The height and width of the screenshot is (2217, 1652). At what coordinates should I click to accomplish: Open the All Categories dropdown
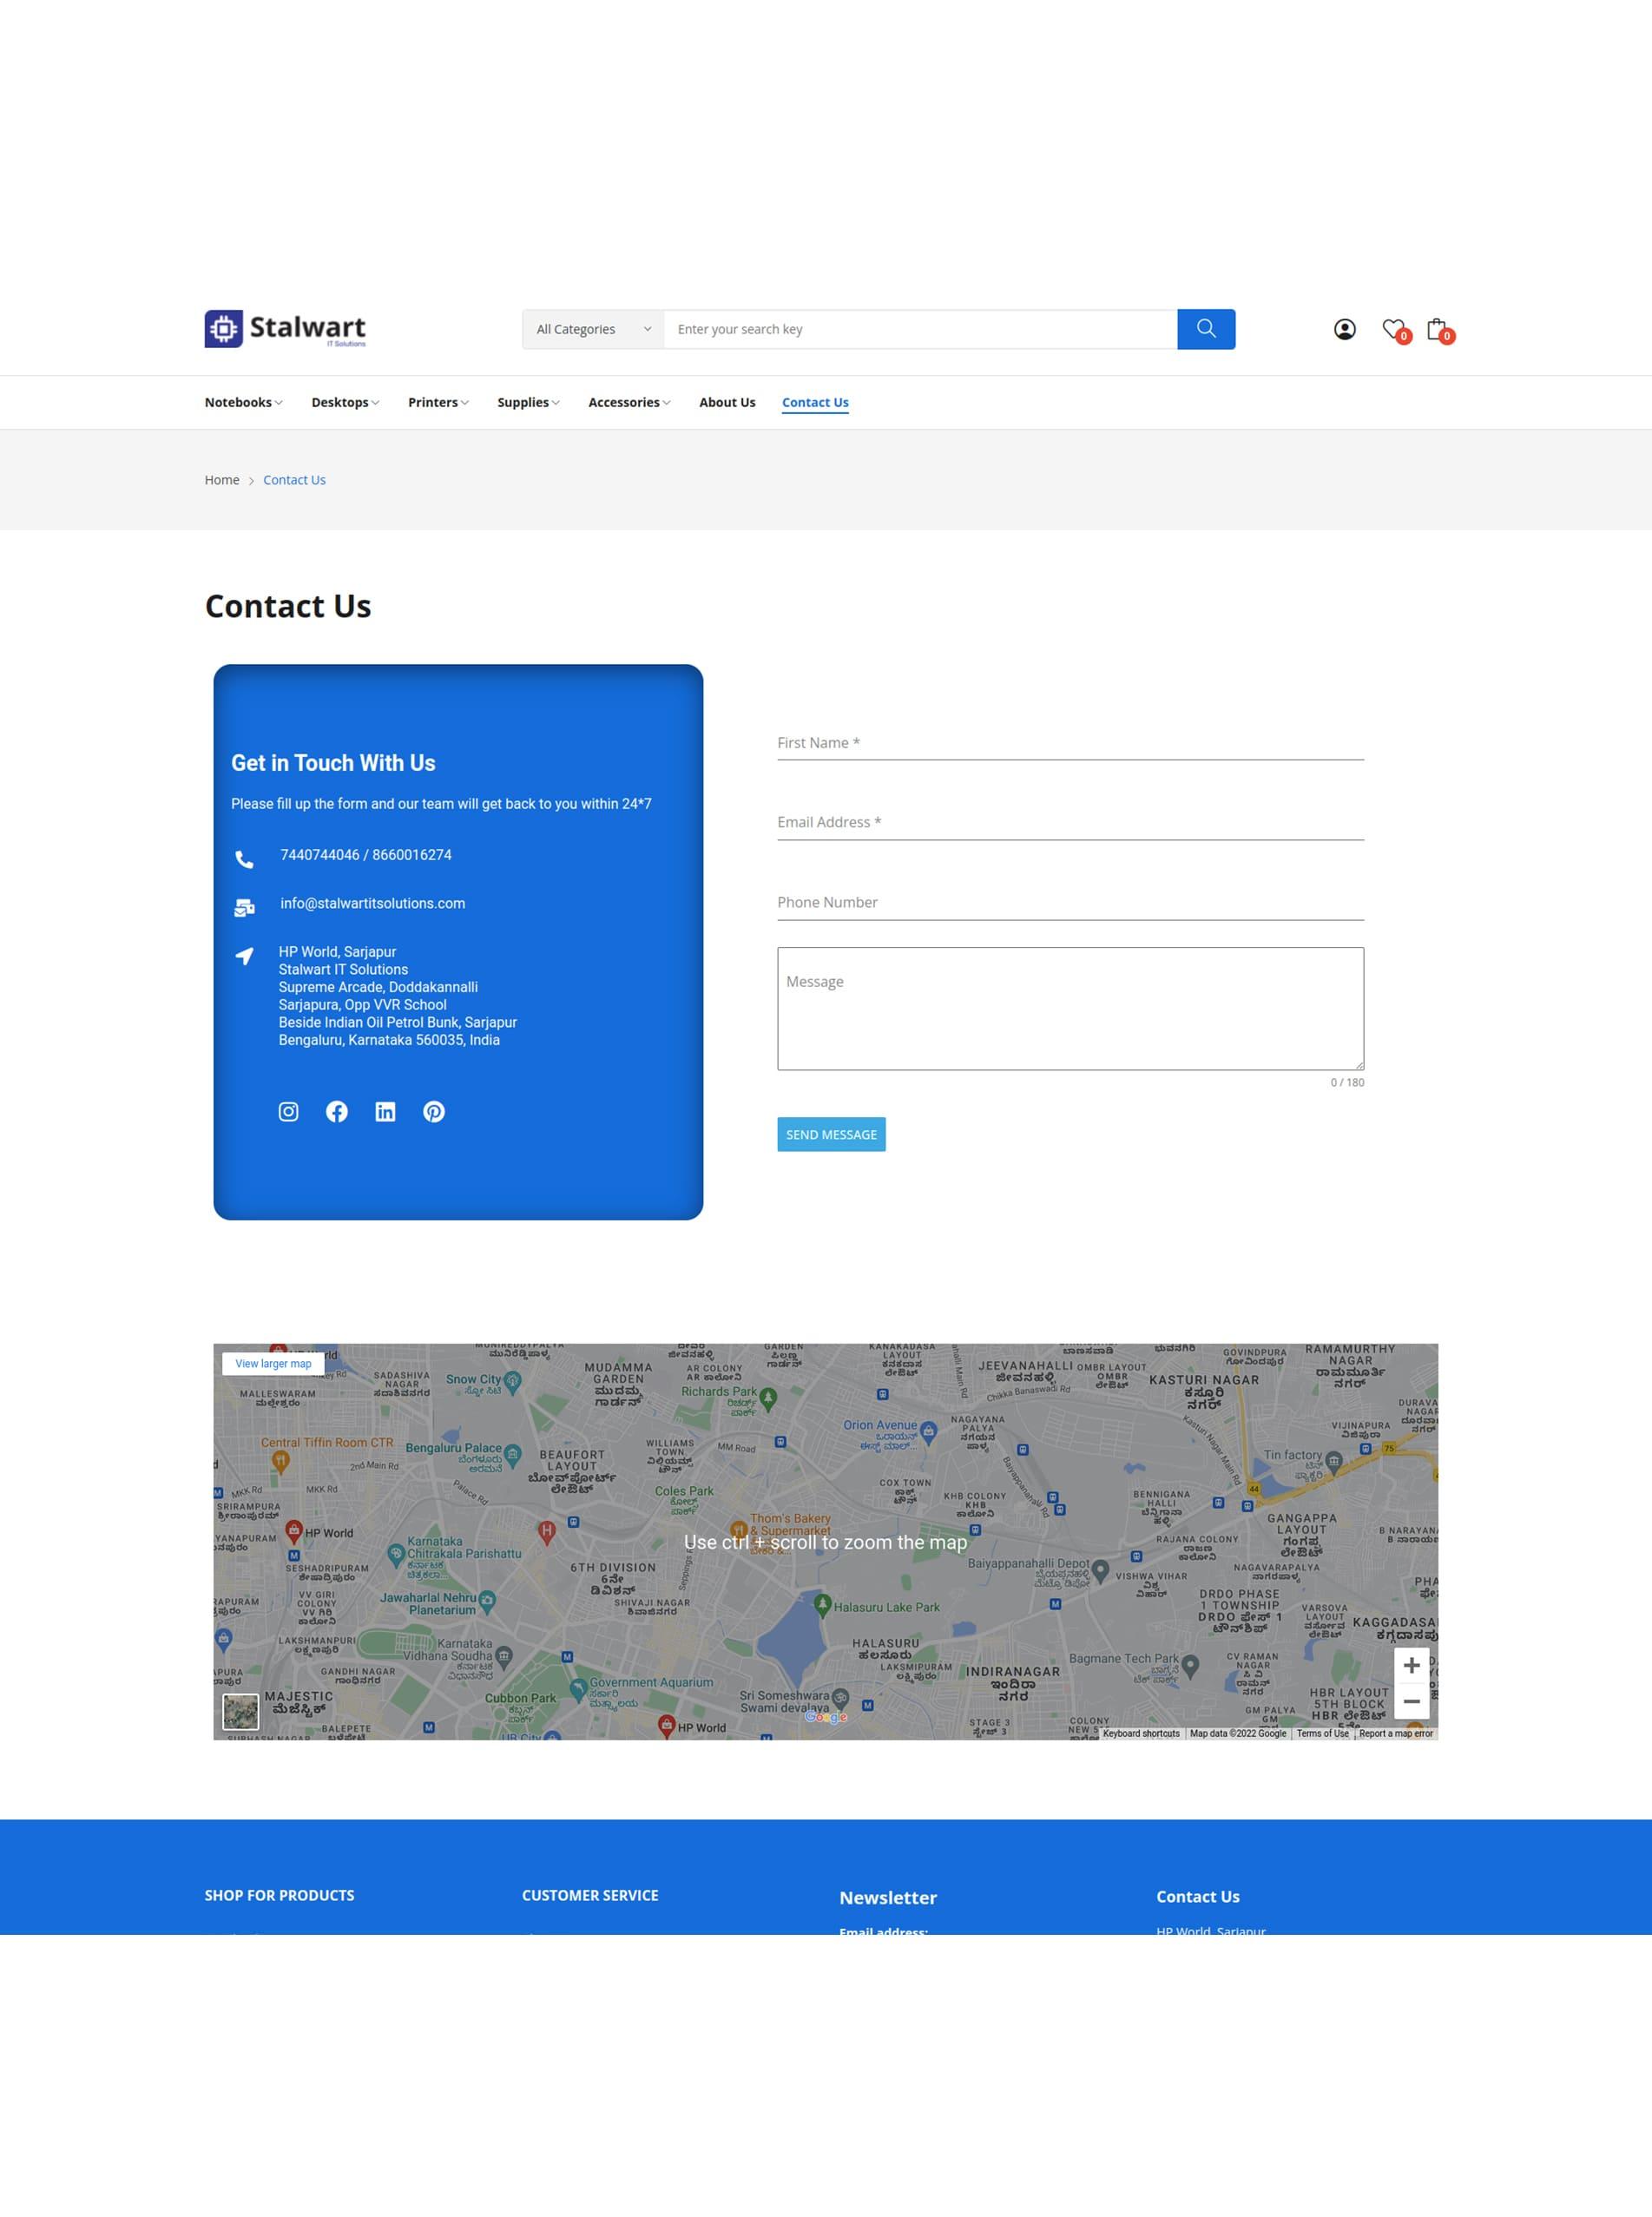(593, 329)
